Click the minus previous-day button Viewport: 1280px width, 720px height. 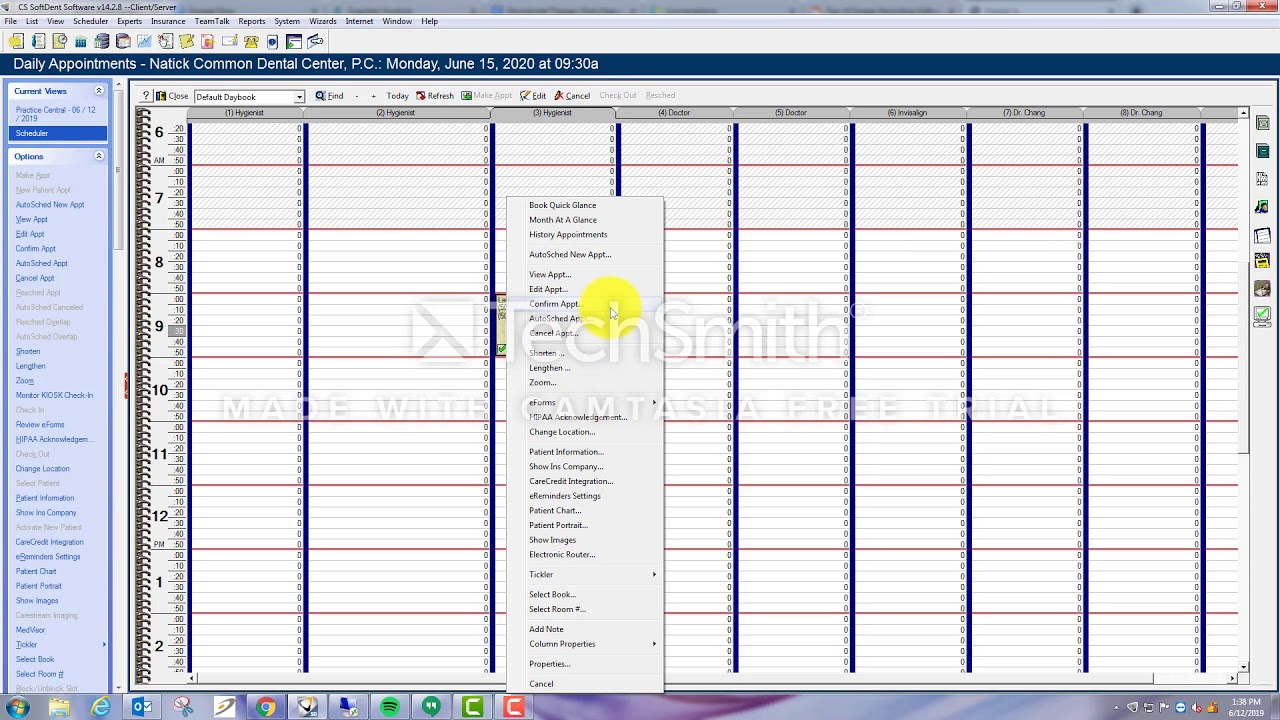pyautogui.click(x=357, y=96)
